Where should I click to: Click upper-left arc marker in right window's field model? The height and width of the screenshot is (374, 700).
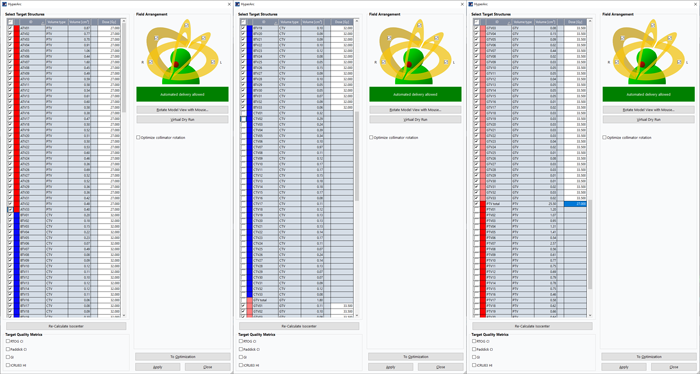click(x=623, y=38)
